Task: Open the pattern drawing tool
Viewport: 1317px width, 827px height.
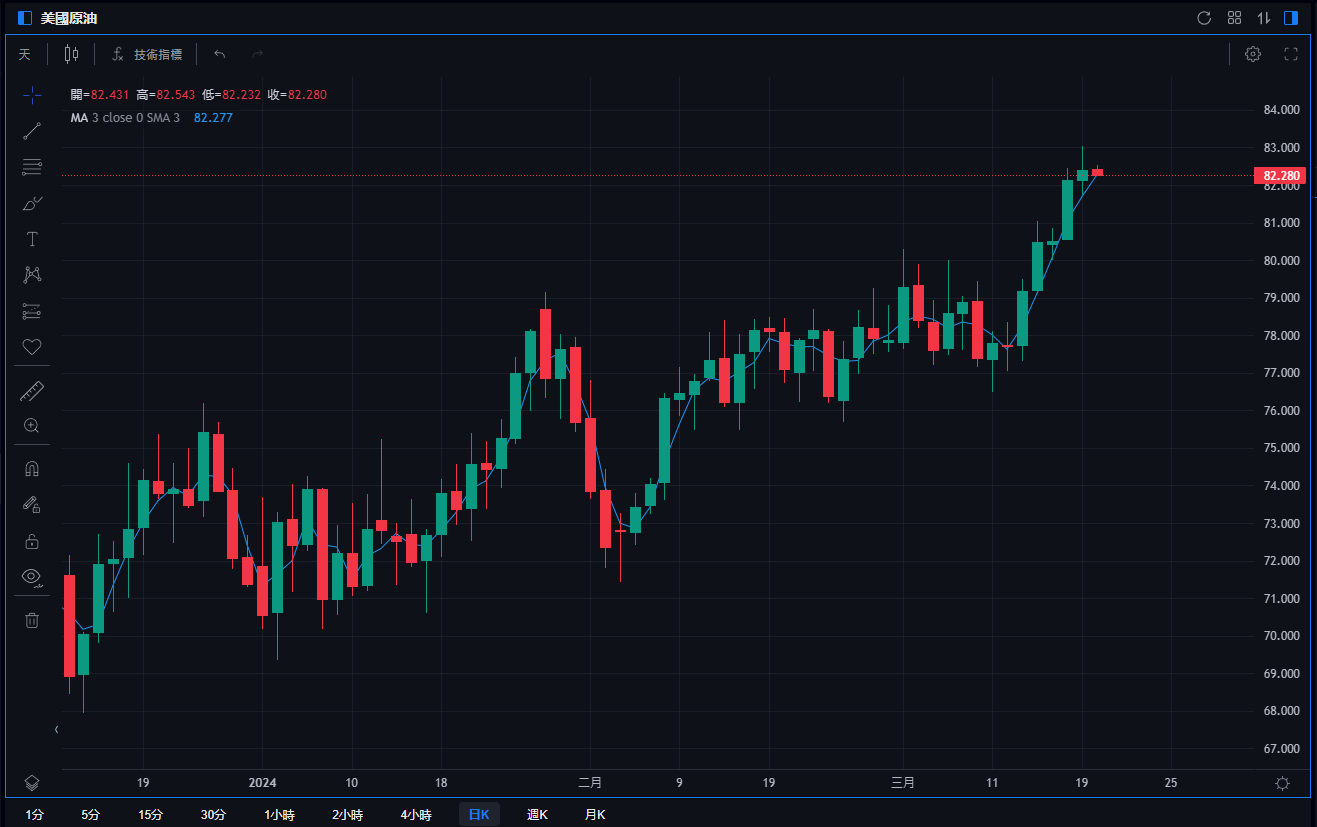Action: pos(32,275)
